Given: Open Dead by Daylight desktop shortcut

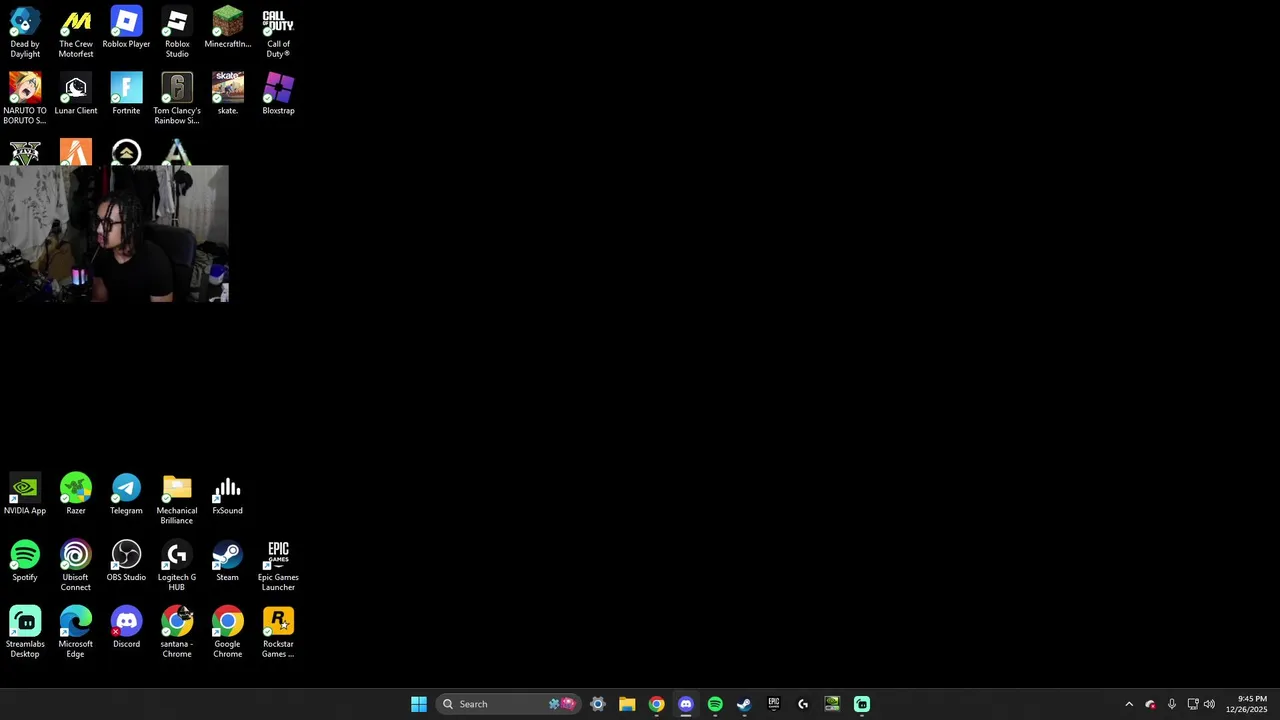Looking at the screenshot, I should [x=25, y=32].
